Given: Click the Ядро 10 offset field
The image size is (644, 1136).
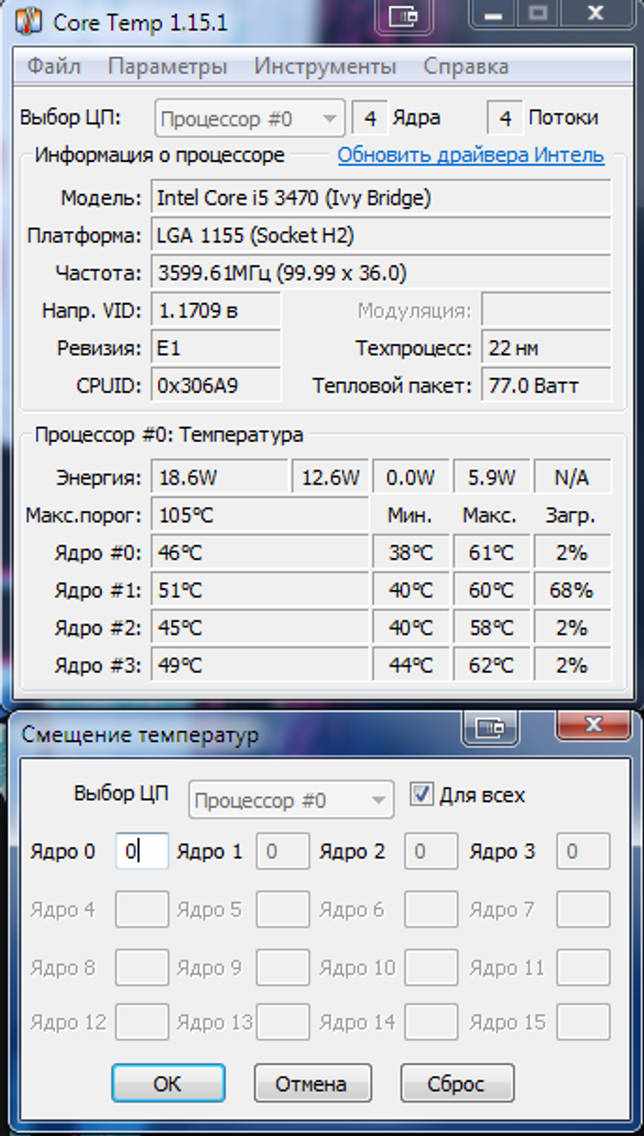Looking at the screenshot, I should click(x=431, y=967).
